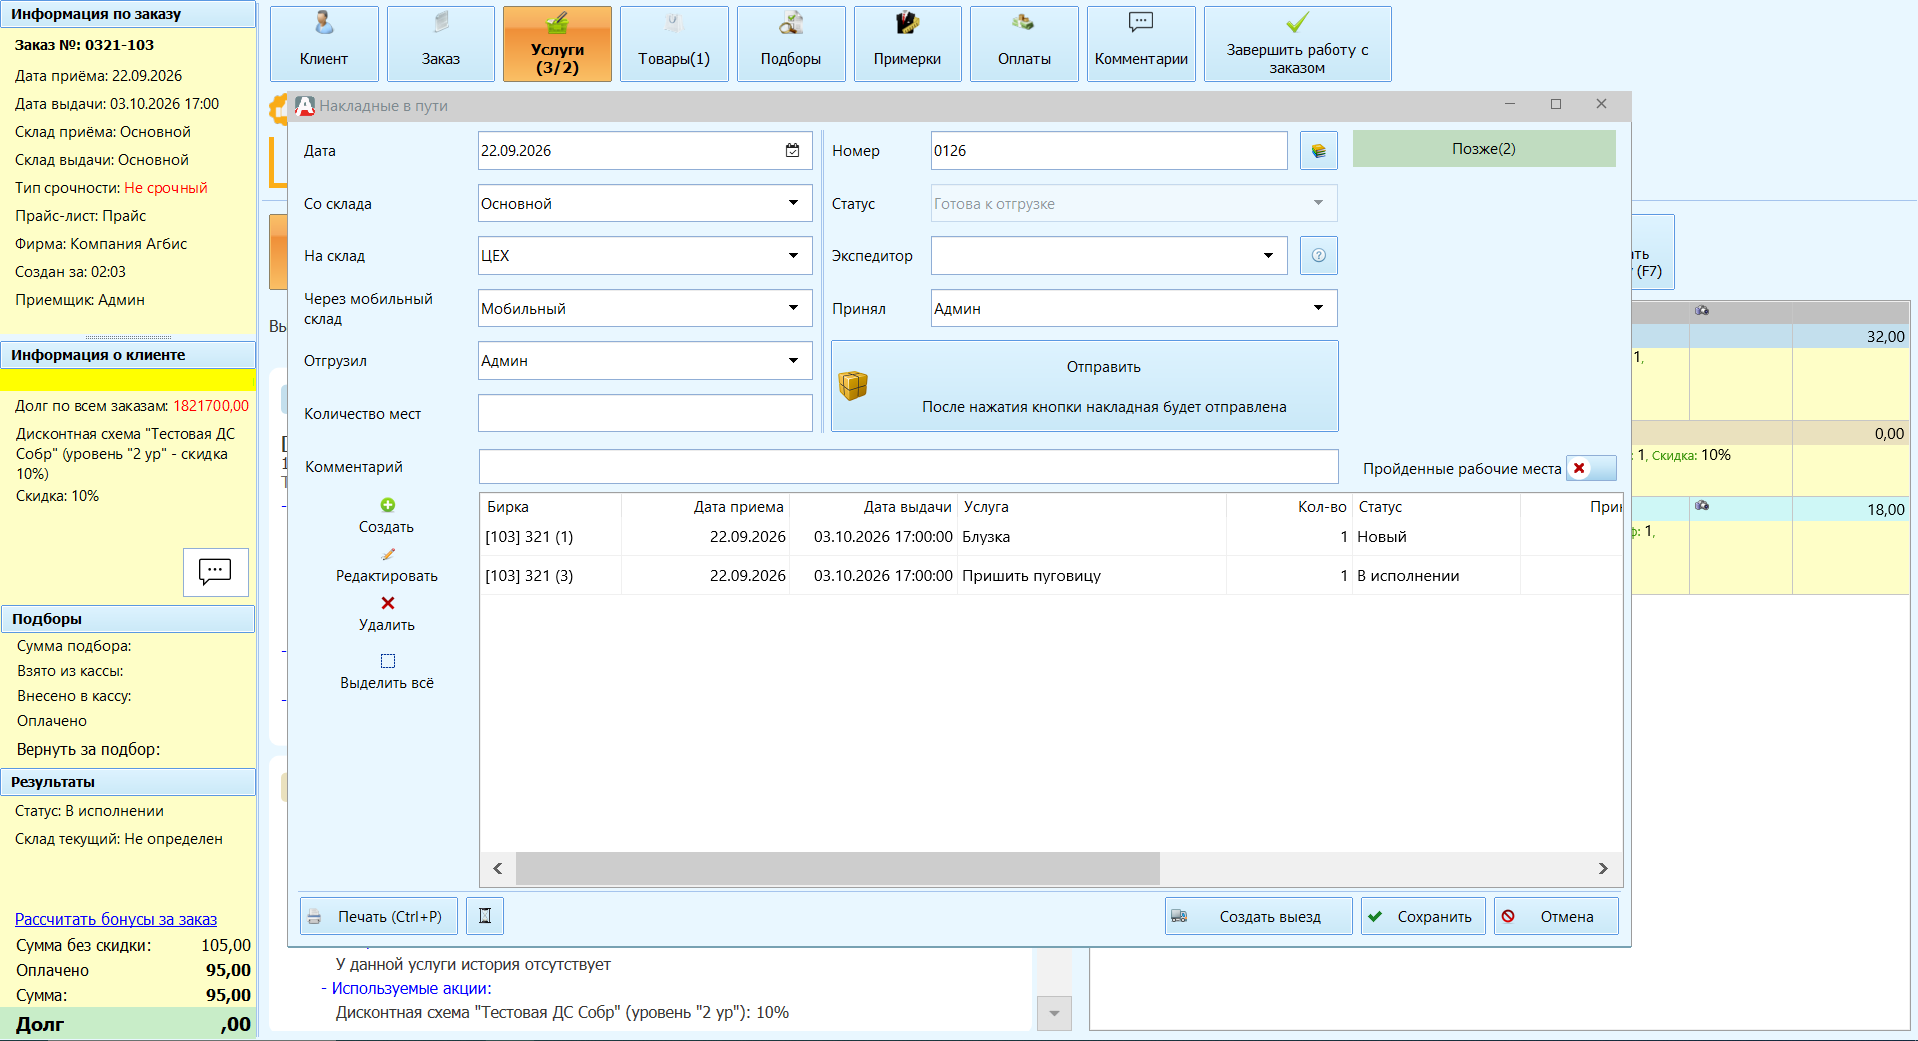Open the Рассчитать бонусы за заказ link
The width and height of the screenshot is (1918, 1041).
click(x=116, y=919)
